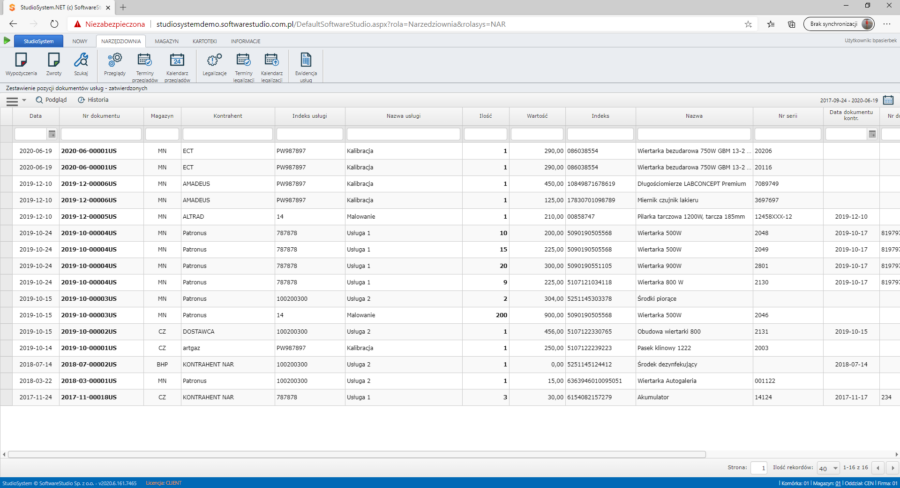This screenshot has width=900, height=488.
Task: Open browser settings ellipsis menu
Action: pyautogui.click(x=887, y=24)
